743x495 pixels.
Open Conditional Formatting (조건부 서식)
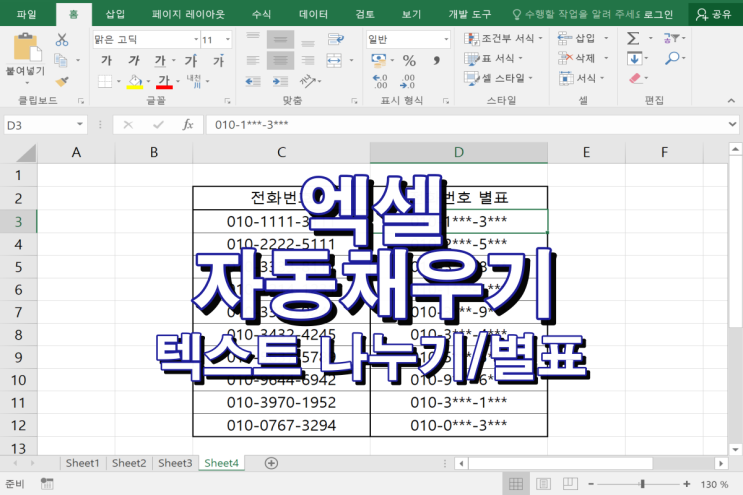(503, 38)
